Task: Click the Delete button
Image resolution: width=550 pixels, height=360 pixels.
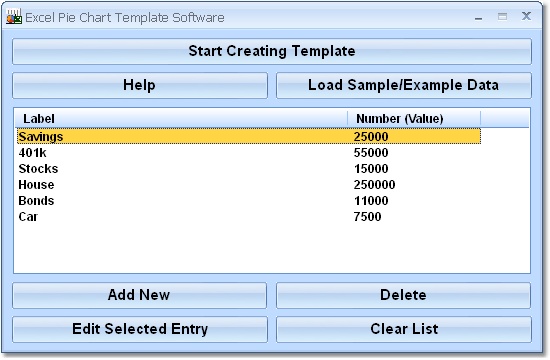Action: pyautogui.click(x=403, y=295)
